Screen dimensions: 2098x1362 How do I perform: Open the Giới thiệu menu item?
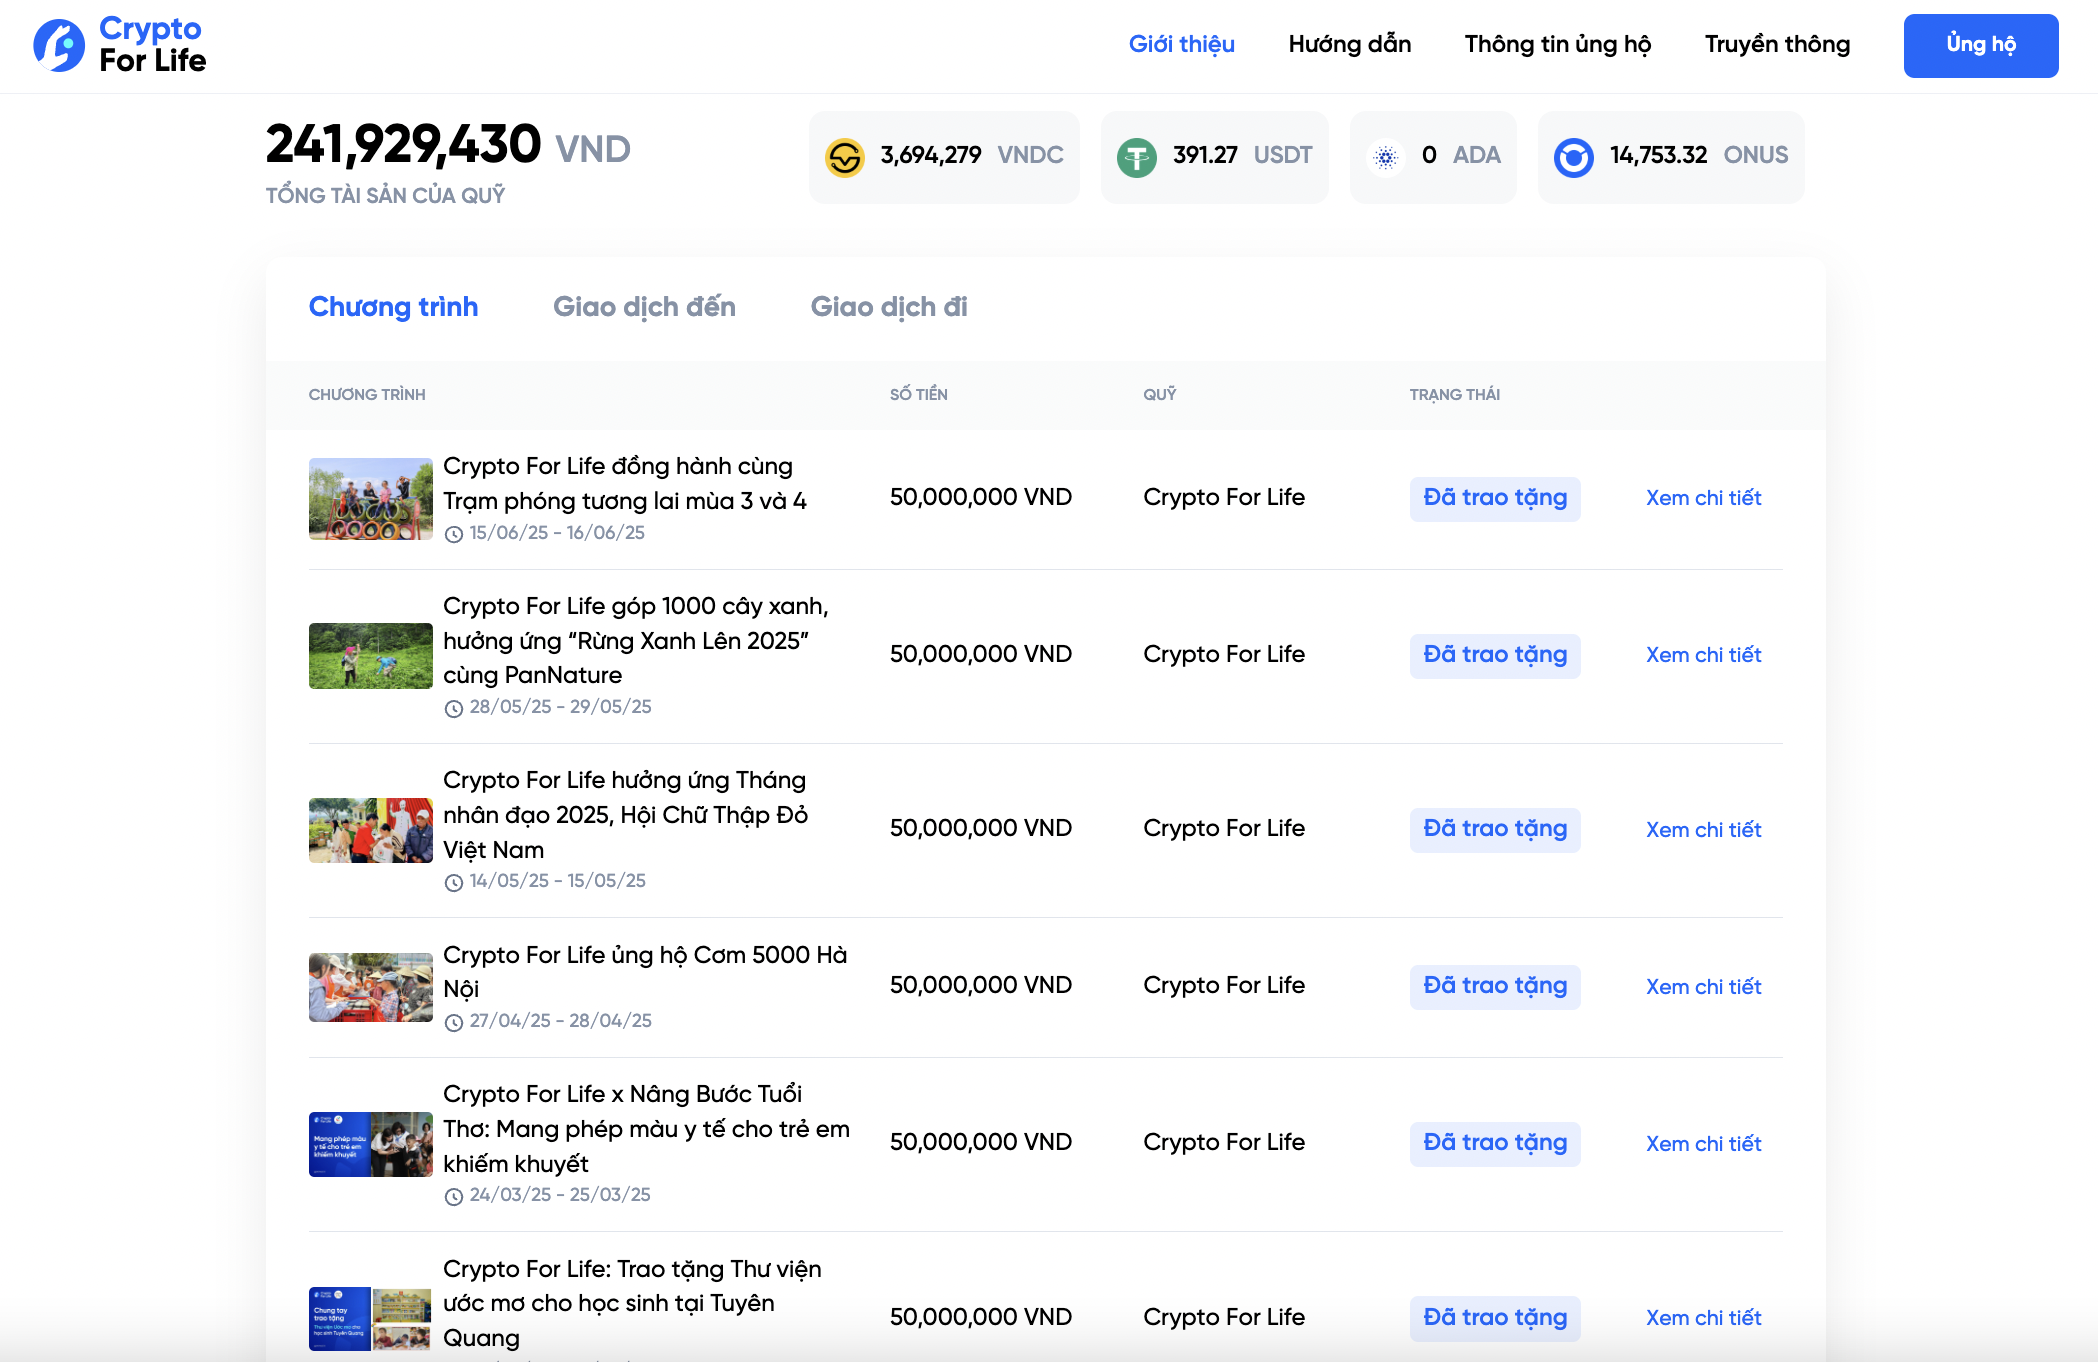tap(1182, 44)
